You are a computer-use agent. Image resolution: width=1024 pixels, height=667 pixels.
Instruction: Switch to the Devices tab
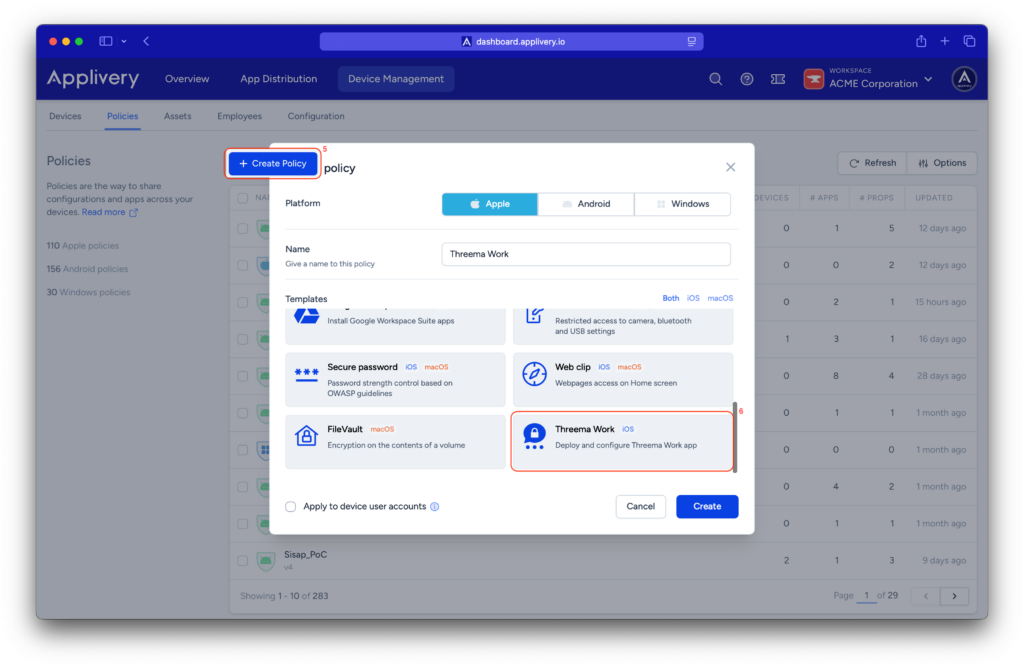click(65, 116)
